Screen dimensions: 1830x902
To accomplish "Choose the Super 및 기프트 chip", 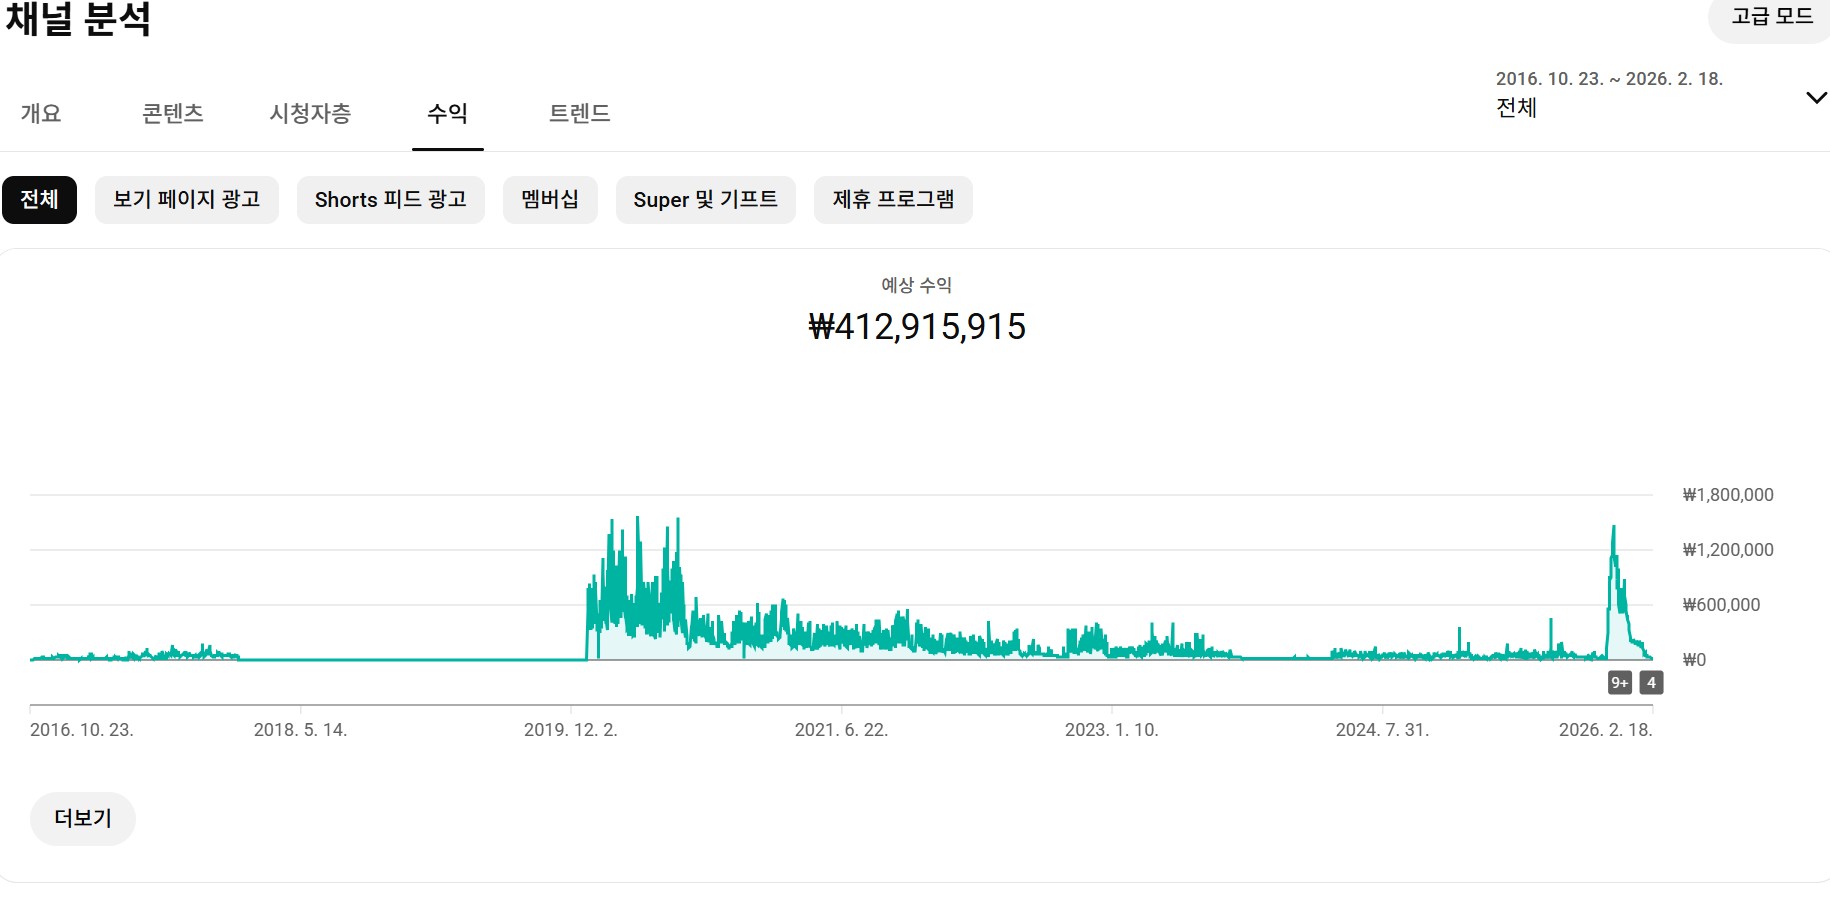I will point(705,200).
